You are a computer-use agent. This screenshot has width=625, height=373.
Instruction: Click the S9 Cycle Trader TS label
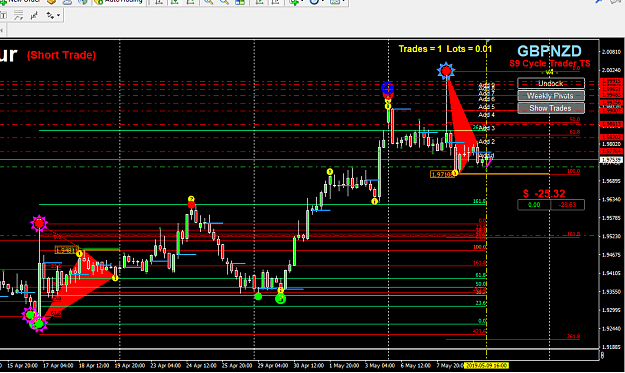[550, 63]
